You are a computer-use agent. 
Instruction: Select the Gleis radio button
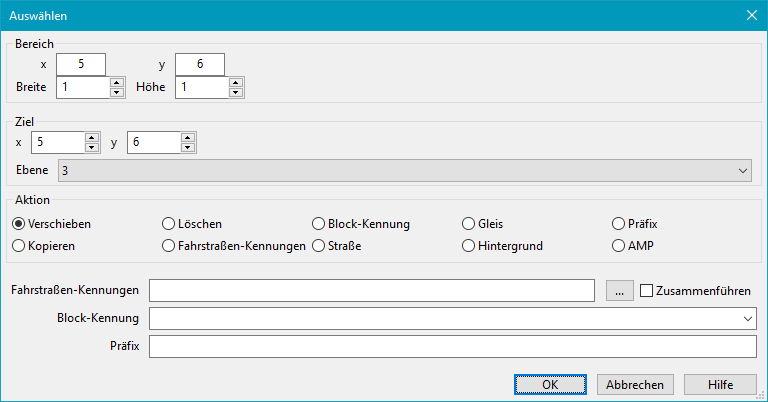(469, 224)
